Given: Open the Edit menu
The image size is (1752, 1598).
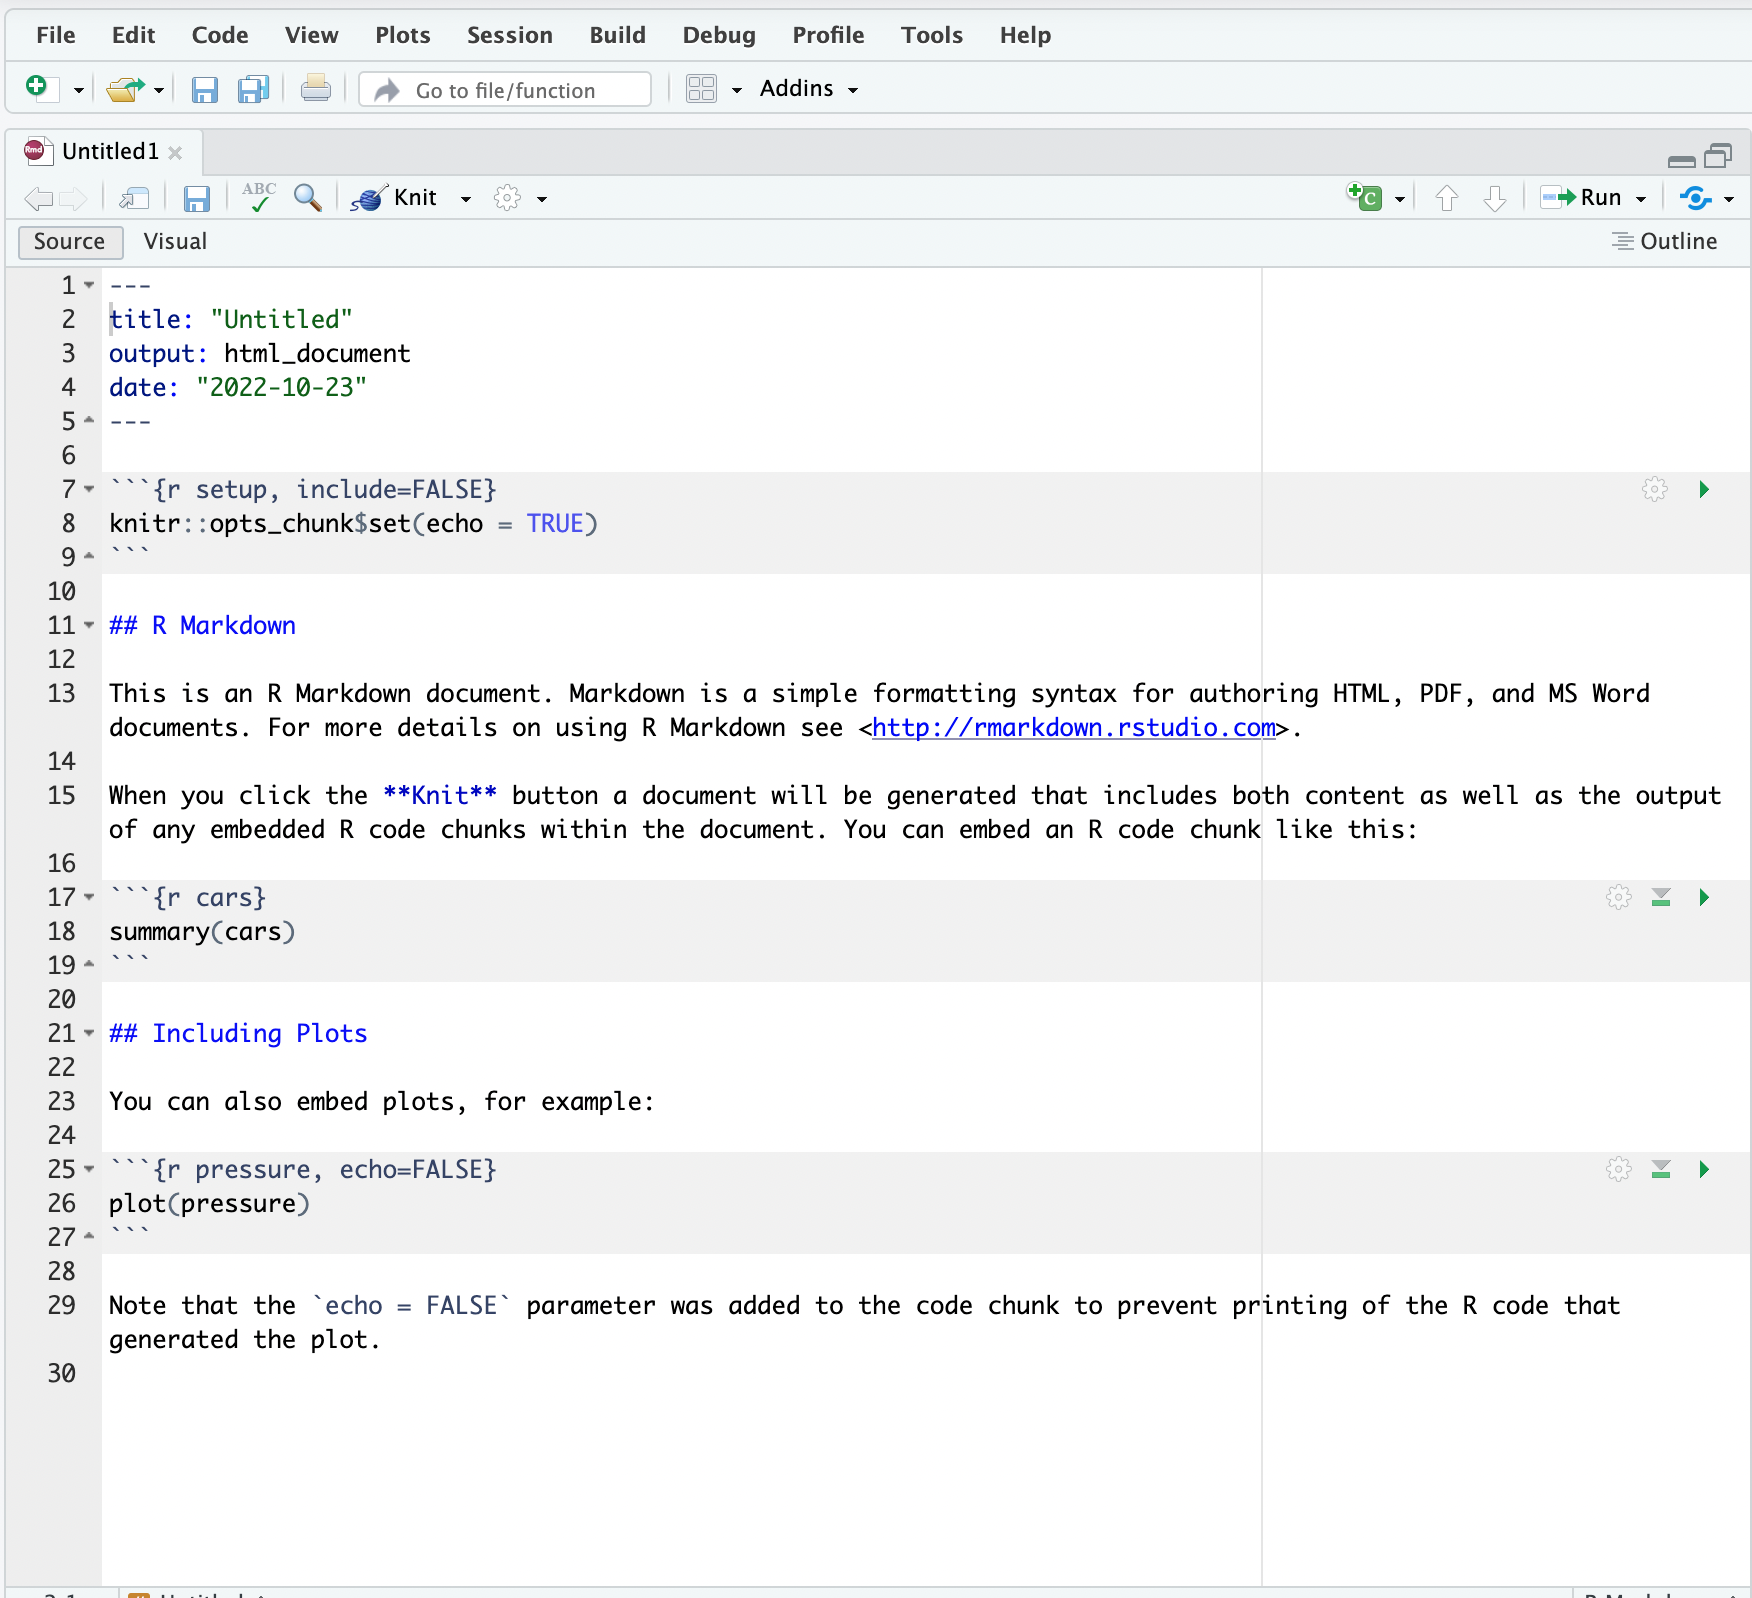Looking at the screenshot, I should click(x=133, y=35).
